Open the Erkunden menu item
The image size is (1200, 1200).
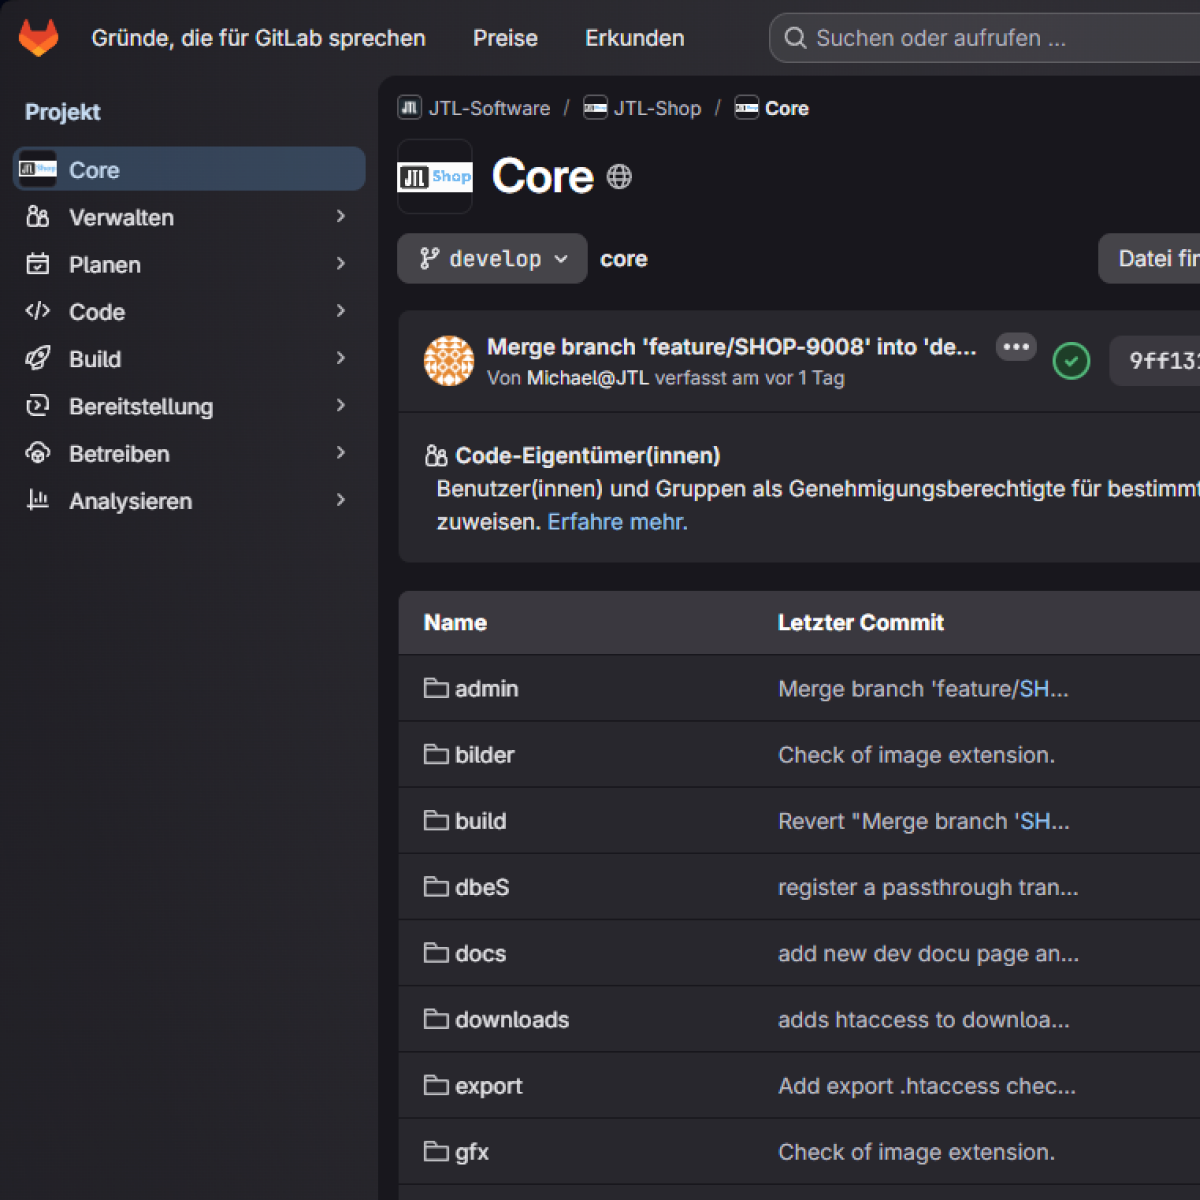point(635,38)
